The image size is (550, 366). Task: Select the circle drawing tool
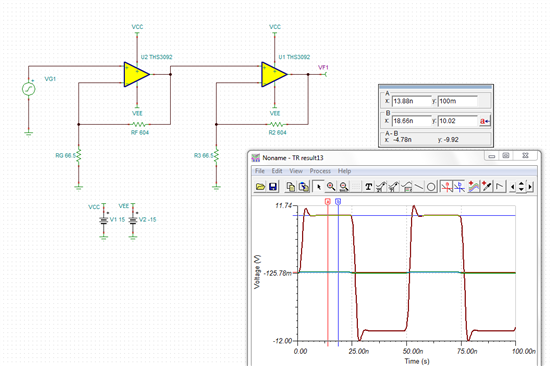coord(431,187)
